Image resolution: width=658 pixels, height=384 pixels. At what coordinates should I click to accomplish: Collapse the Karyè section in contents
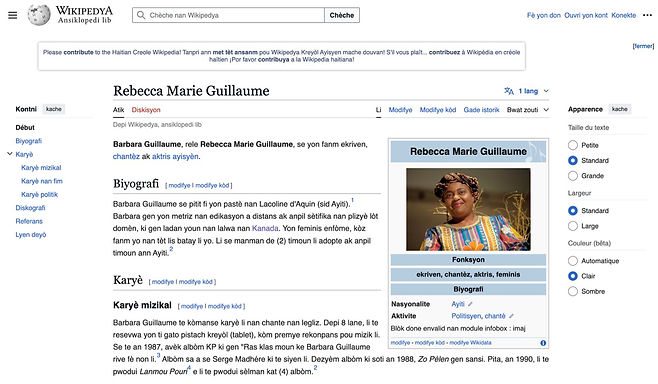click(x=10, y=154)
